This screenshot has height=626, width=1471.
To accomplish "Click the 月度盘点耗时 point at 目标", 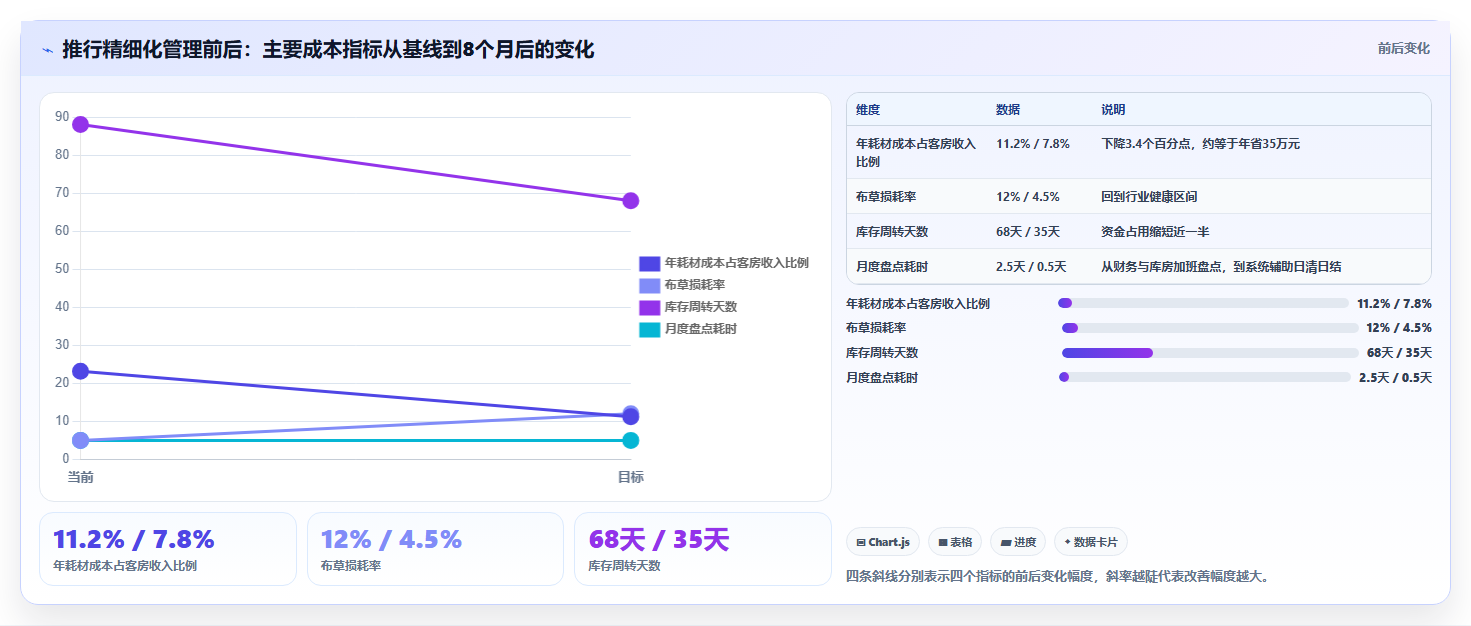I will click(x=630, y=440).
